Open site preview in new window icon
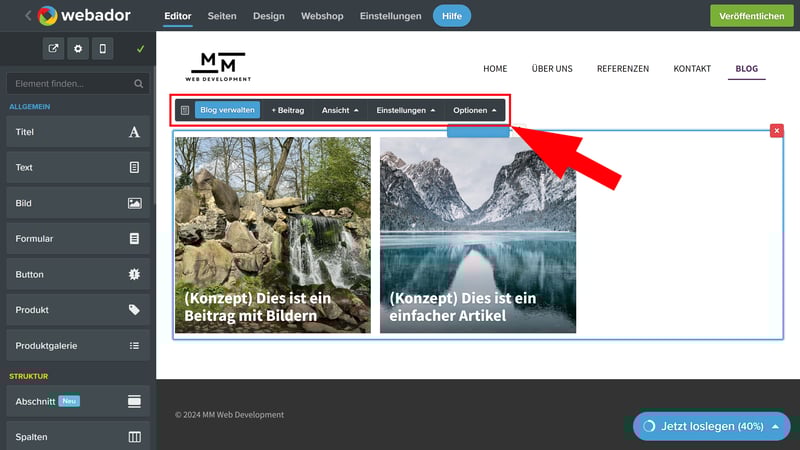 (x=54, y=48)
